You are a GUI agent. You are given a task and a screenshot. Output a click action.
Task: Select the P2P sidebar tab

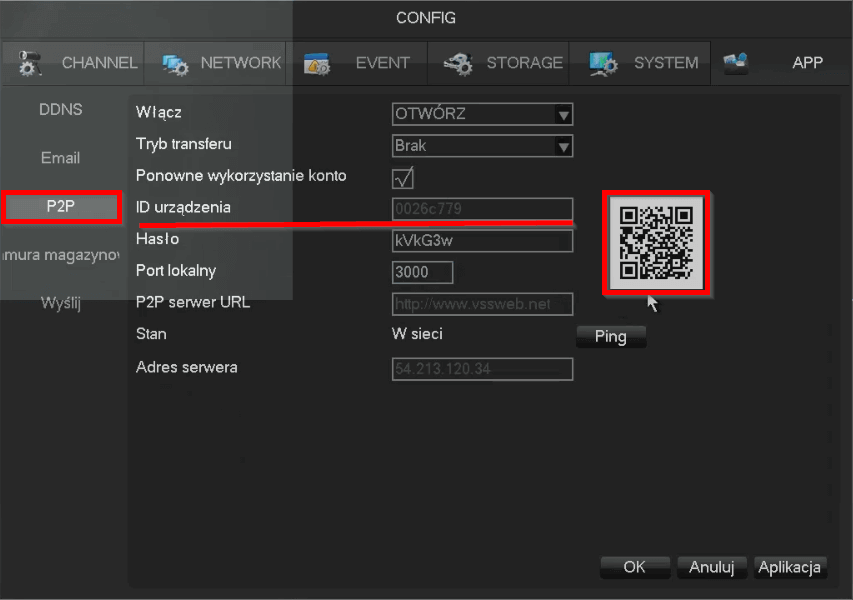point(61,207)
